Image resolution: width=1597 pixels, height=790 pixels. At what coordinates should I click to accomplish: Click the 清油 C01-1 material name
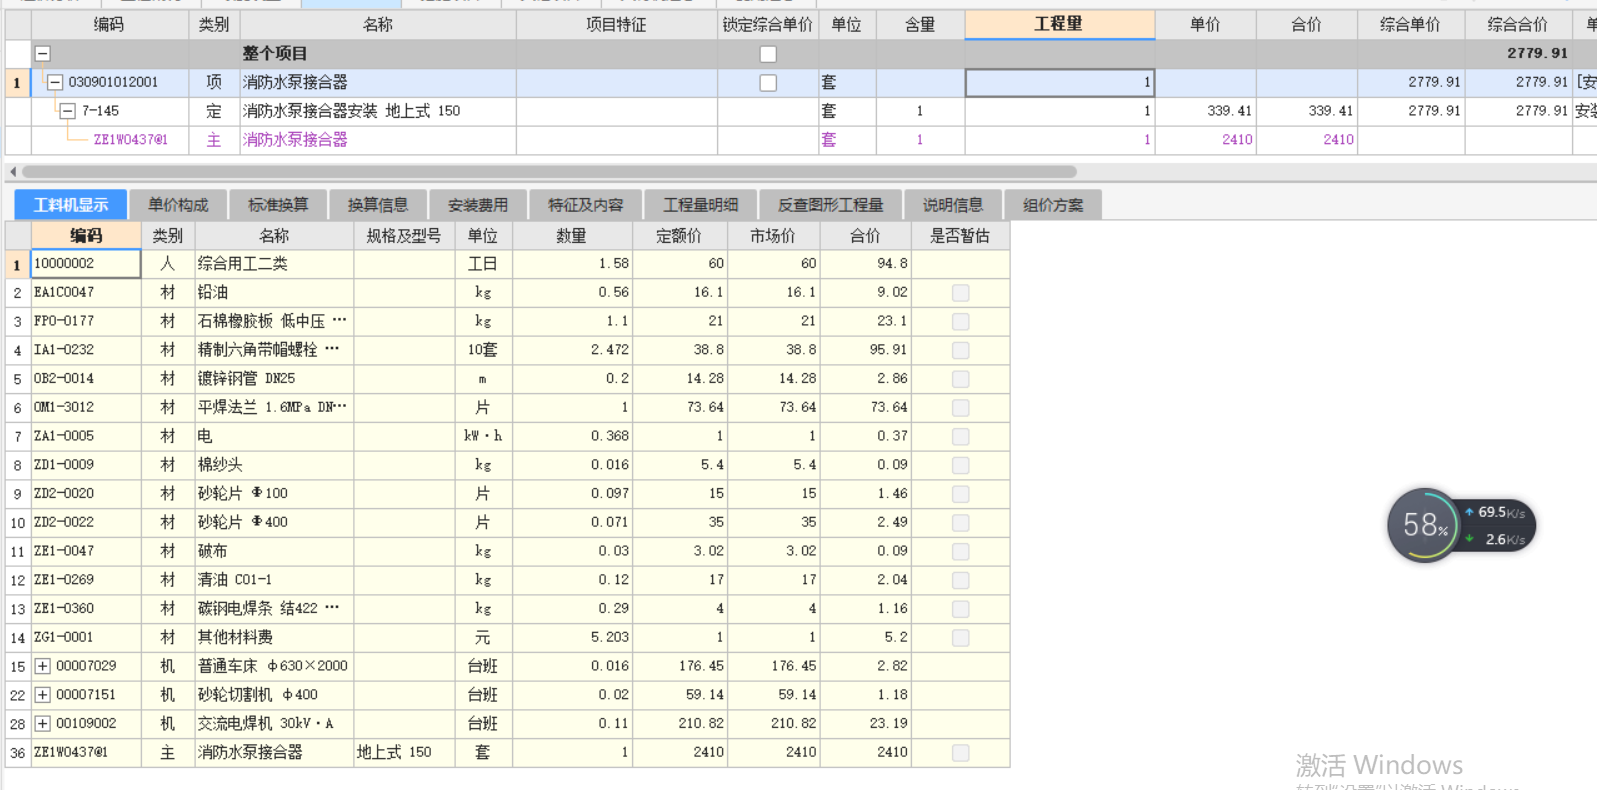pos(235,580)
